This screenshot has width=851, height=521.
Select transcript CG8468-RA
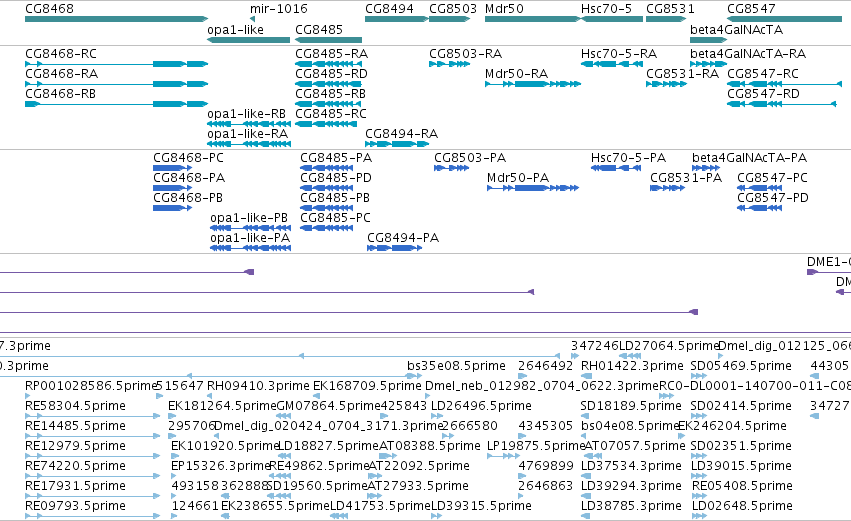tap(116, 84)
